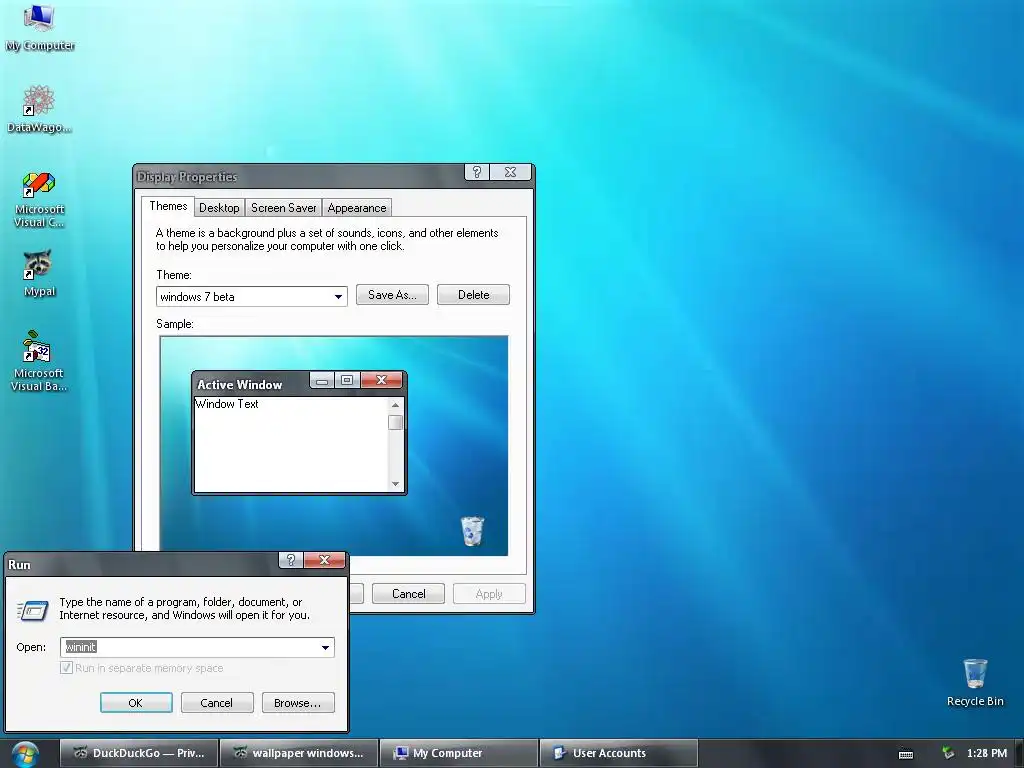Click the sample window red close button

tap(382, 380)
